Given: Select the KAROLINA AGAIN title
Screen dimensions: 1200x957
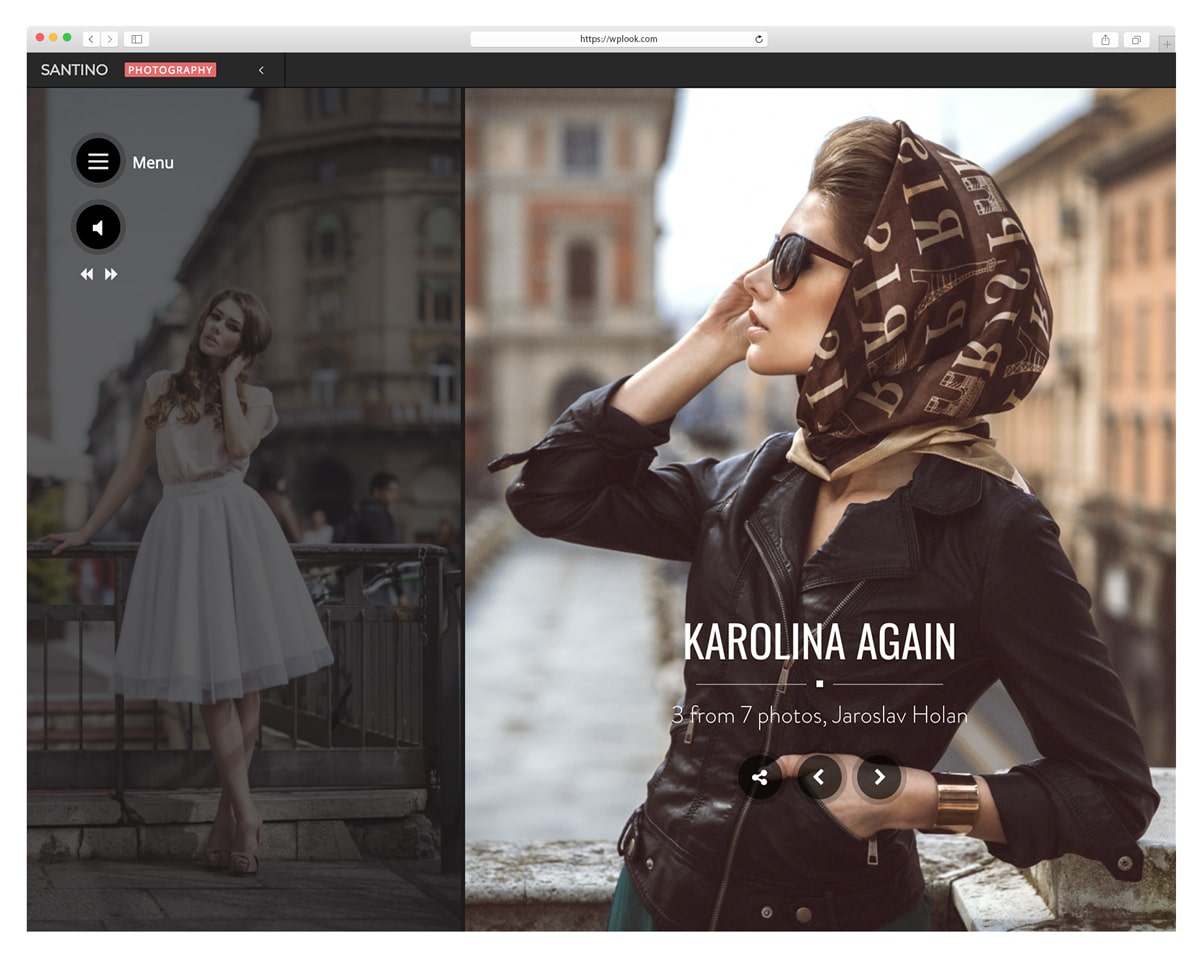Looking at the screenshot, I should pos(819,642).
